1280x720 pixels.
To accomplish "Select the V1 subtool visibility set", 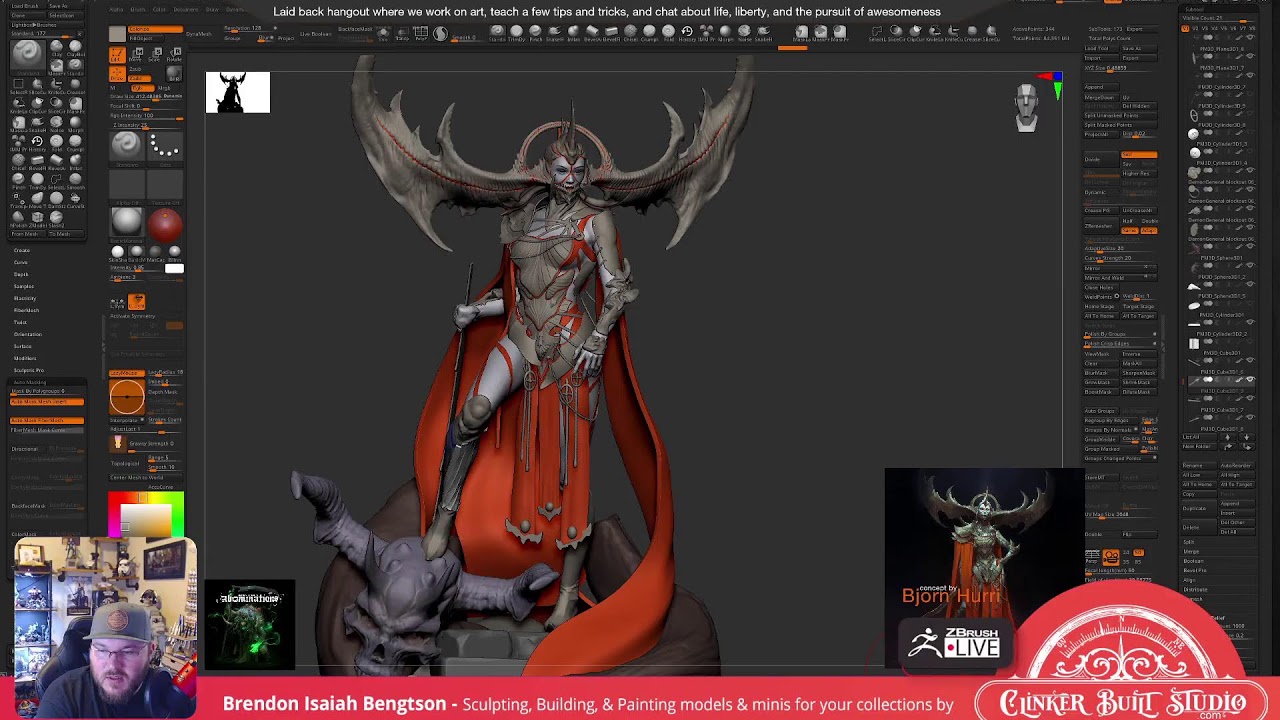I will click(1185, 29).
